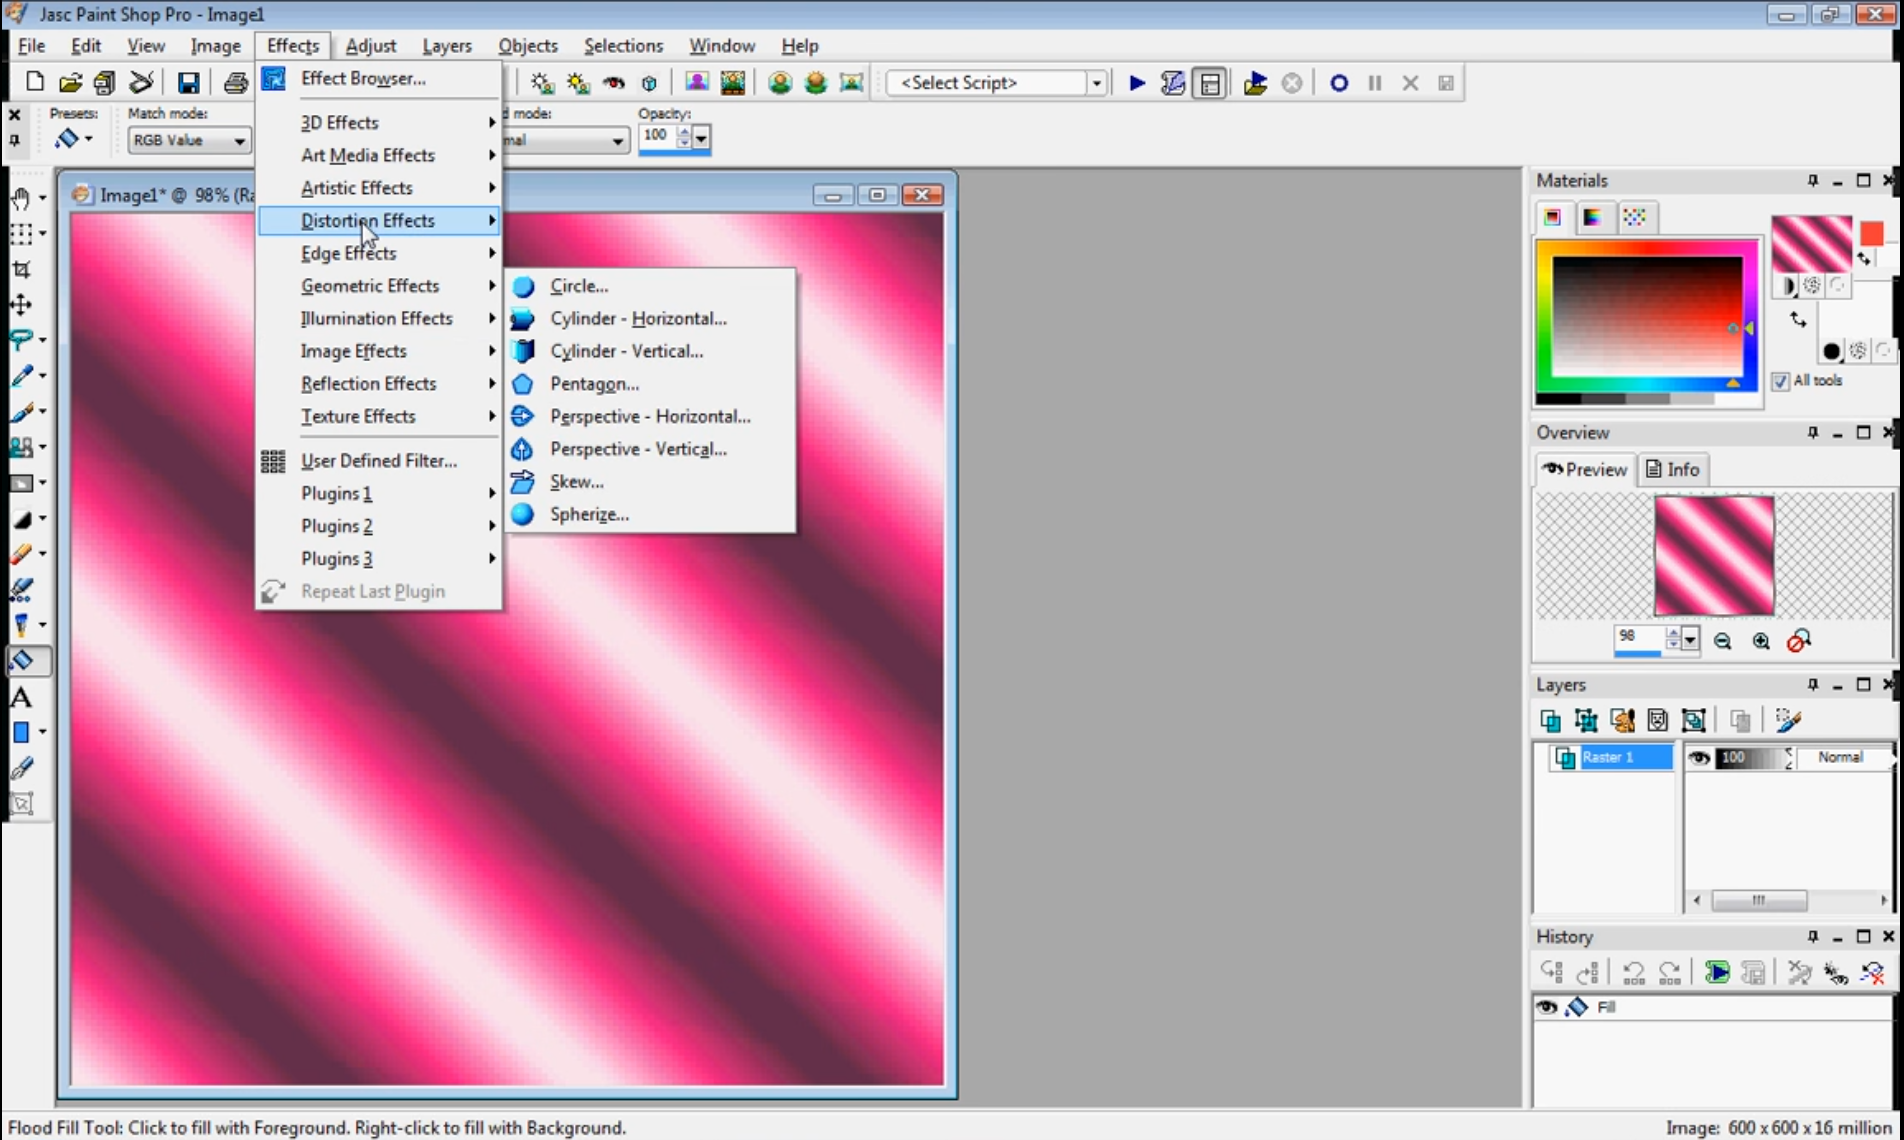The image size is (1904, 1140).
Task: Click the Start Script Recording icon
Action: pyautogui.click(x=1339, y=83)
